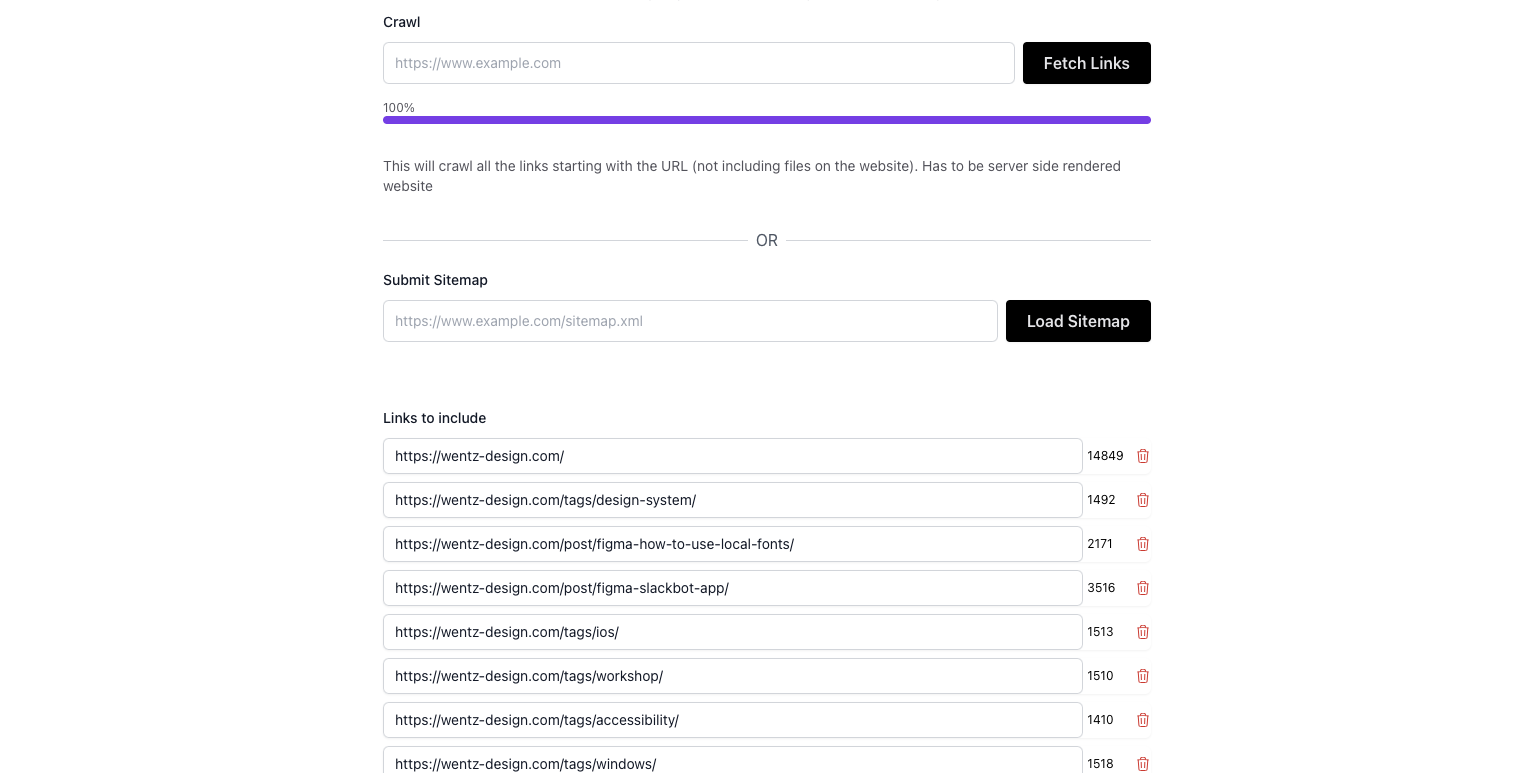Viewport: 1532px width, 773px height.
Task: Click the 100% progress label
Action: coord(398,107)
